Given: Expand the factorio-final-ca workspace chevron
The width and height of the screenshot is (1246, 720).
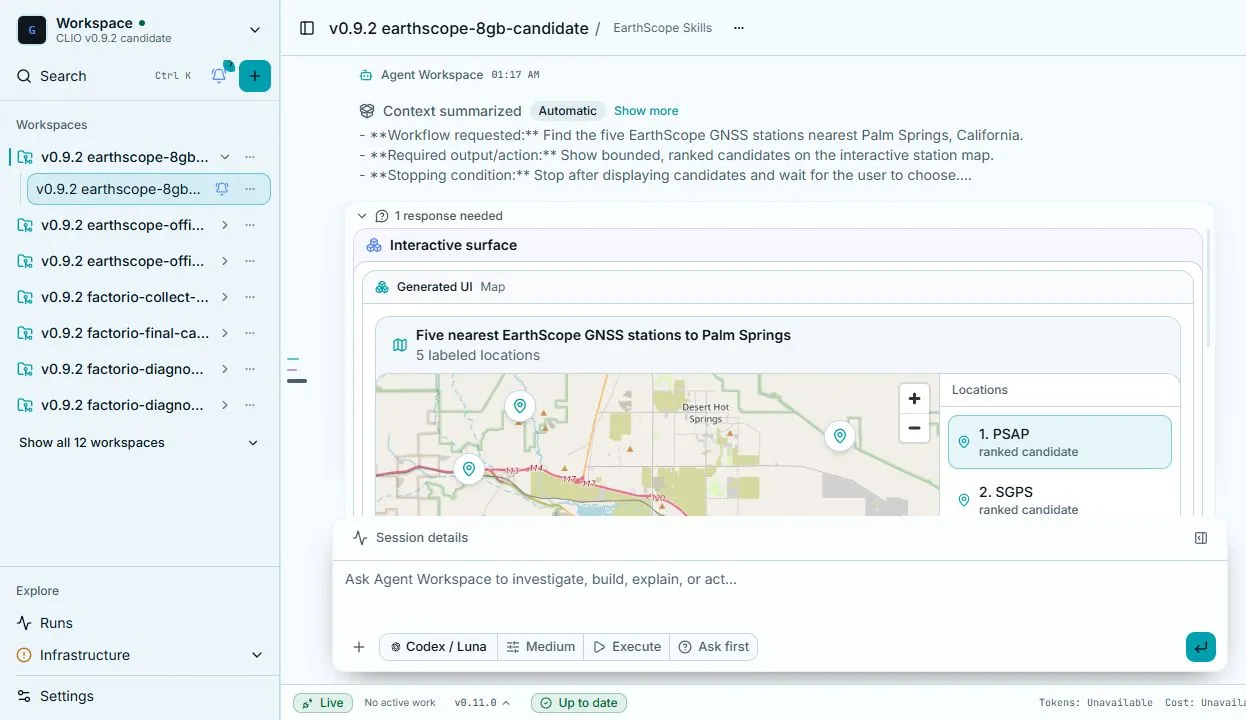Looking at the screenshot, I should [225, 333].
